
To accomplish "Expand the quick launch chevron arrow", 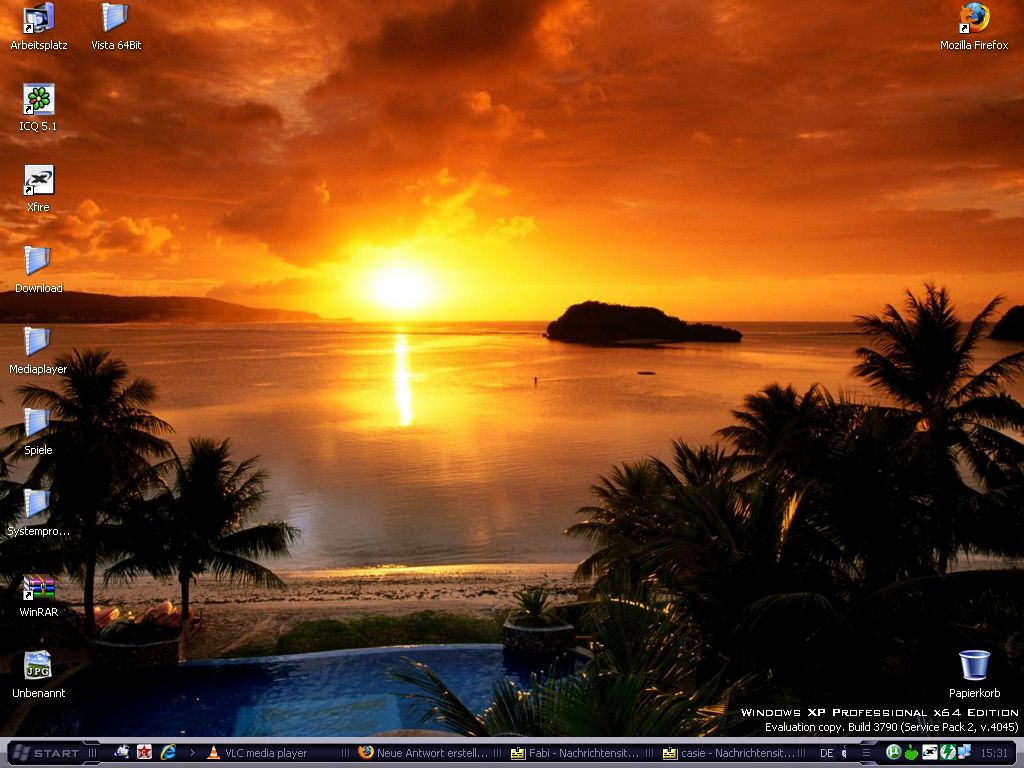I will coord(192,752).
